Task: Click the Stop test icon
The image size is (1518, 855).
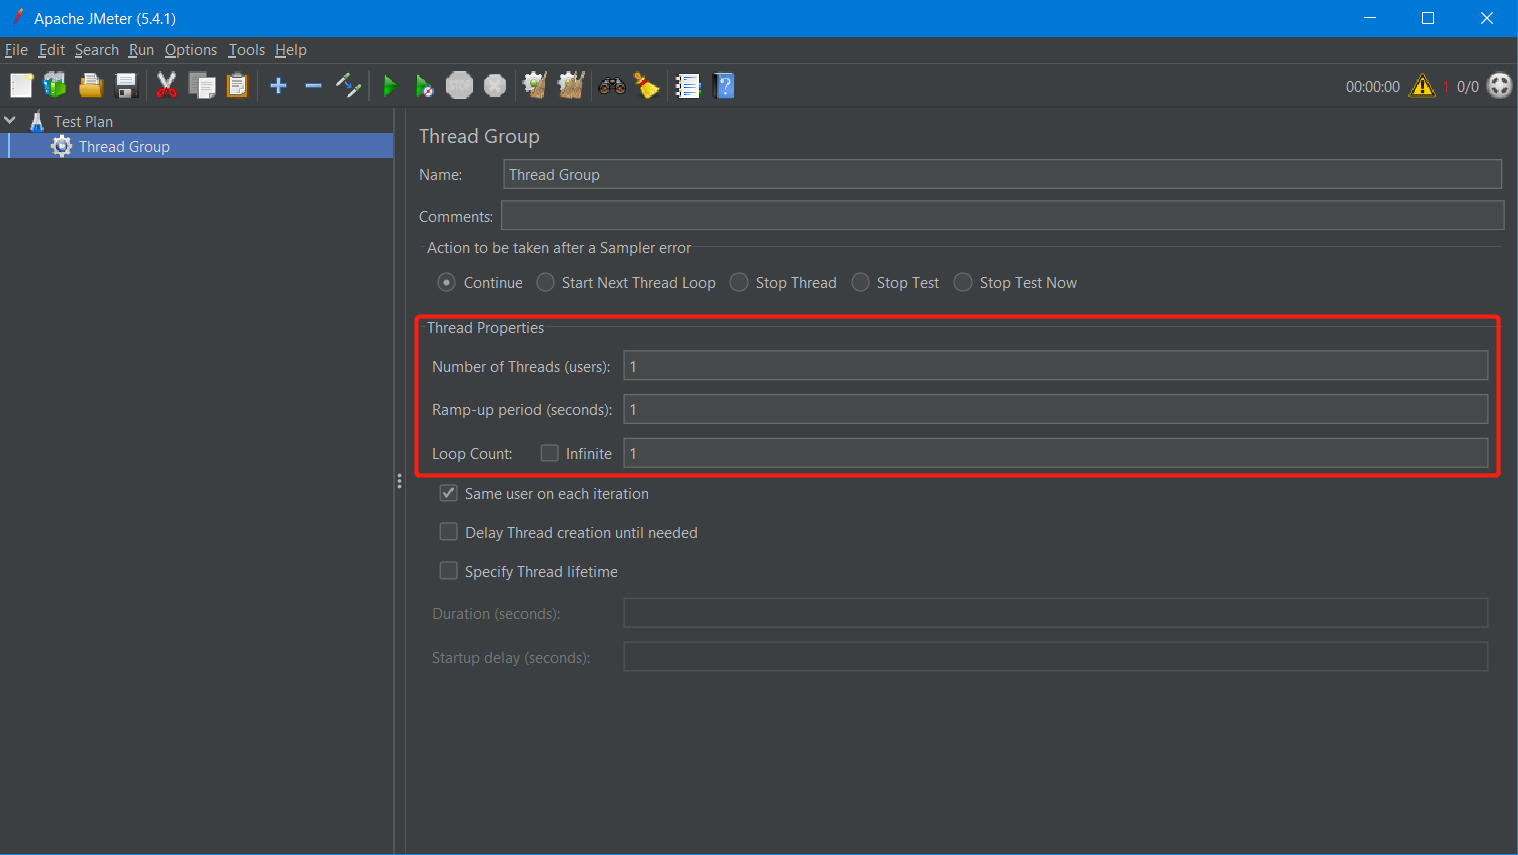Action: tap(459, 86)
